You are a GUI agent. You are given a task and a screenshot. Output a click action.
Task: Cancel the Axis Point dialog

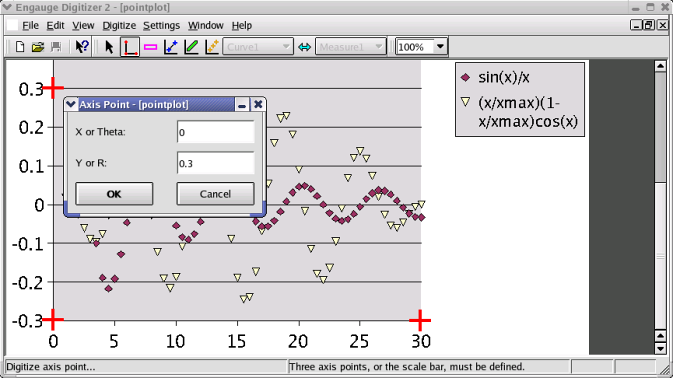coord(215,194)
